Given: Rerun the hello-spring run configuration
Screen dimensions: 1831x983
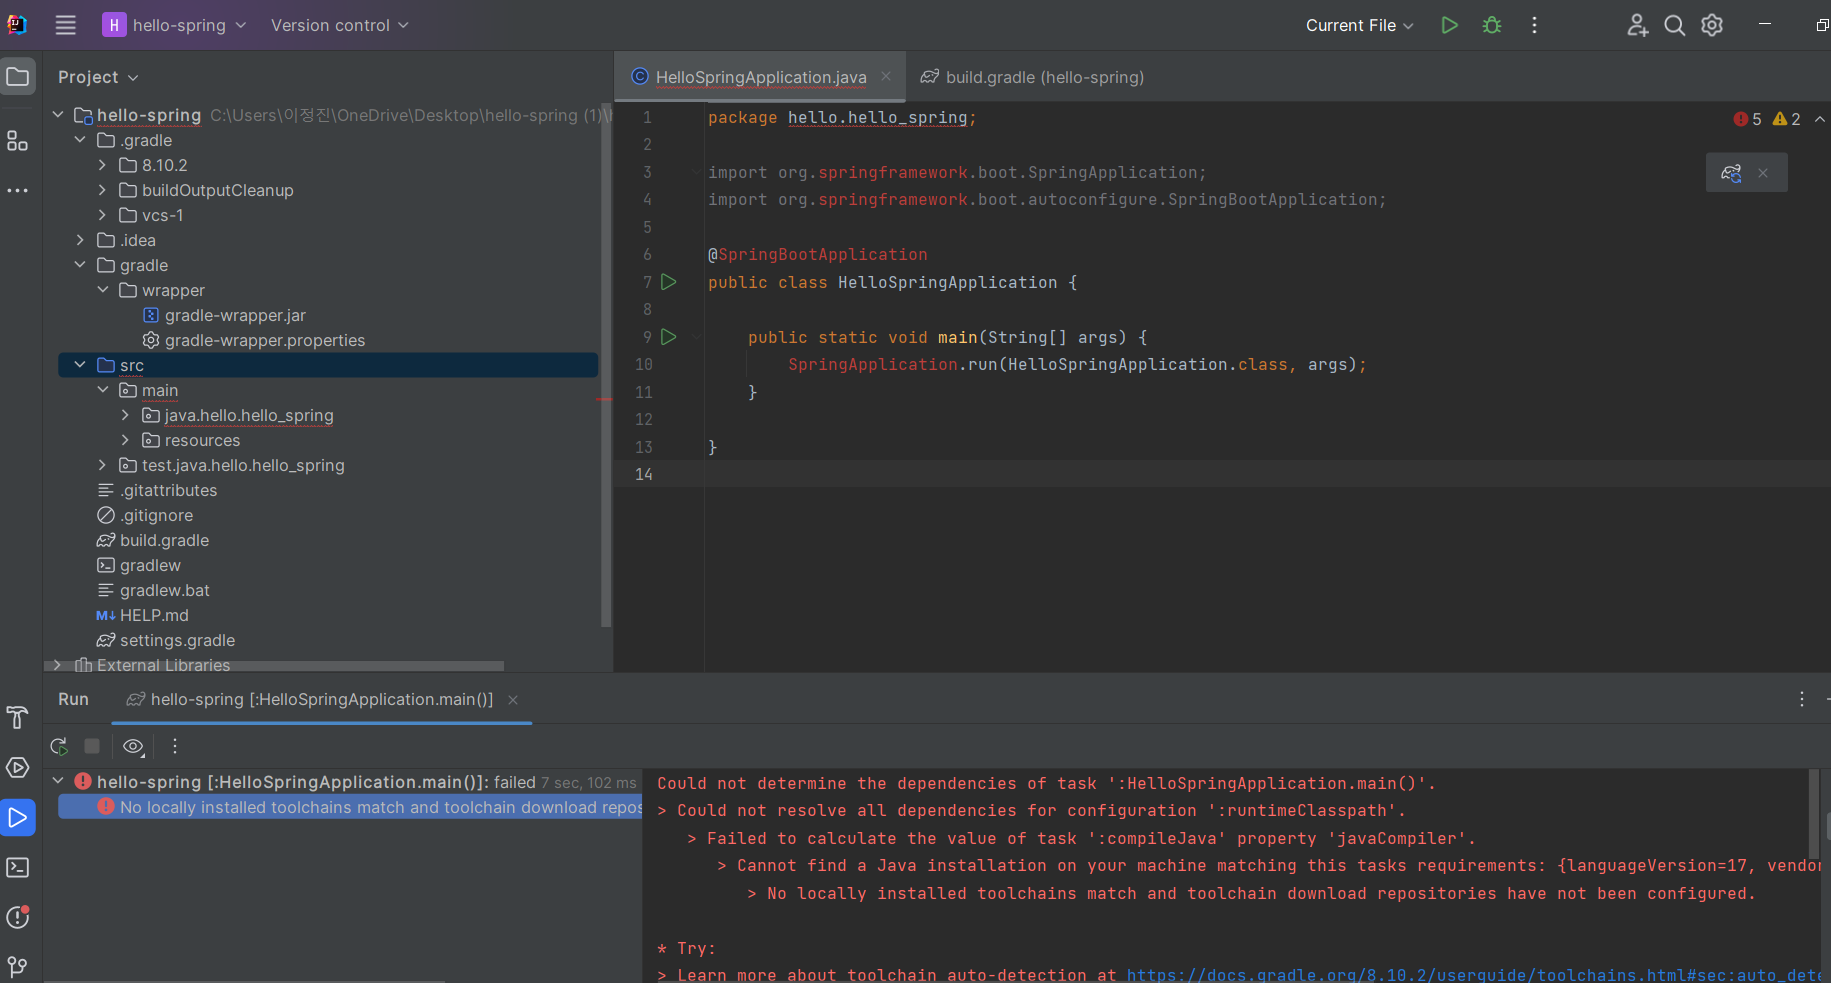Looking at the screenshot, I should [59, 746].
